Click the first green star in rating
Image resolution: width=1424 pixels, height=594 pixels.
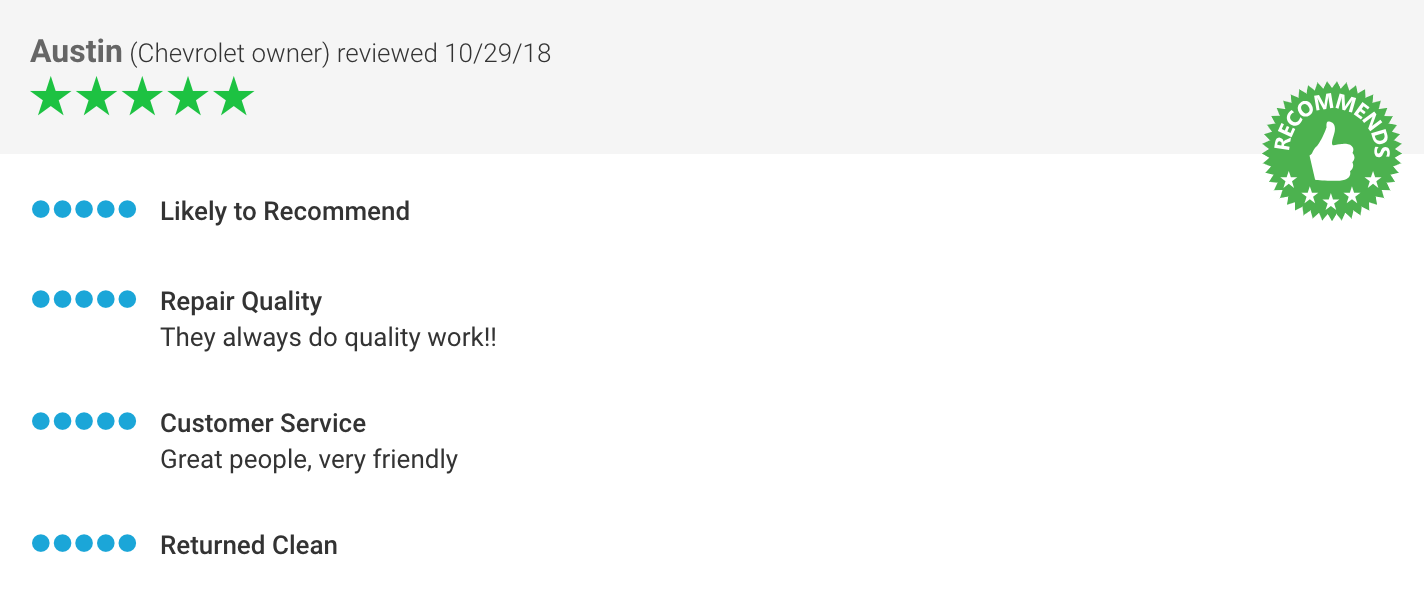[50, 97]
